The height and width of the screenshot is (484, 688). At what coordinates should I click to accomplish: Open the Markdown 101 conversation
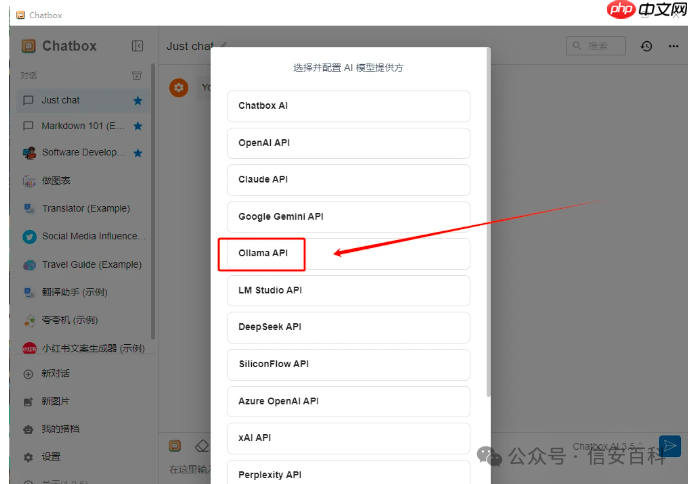[83, 126]
